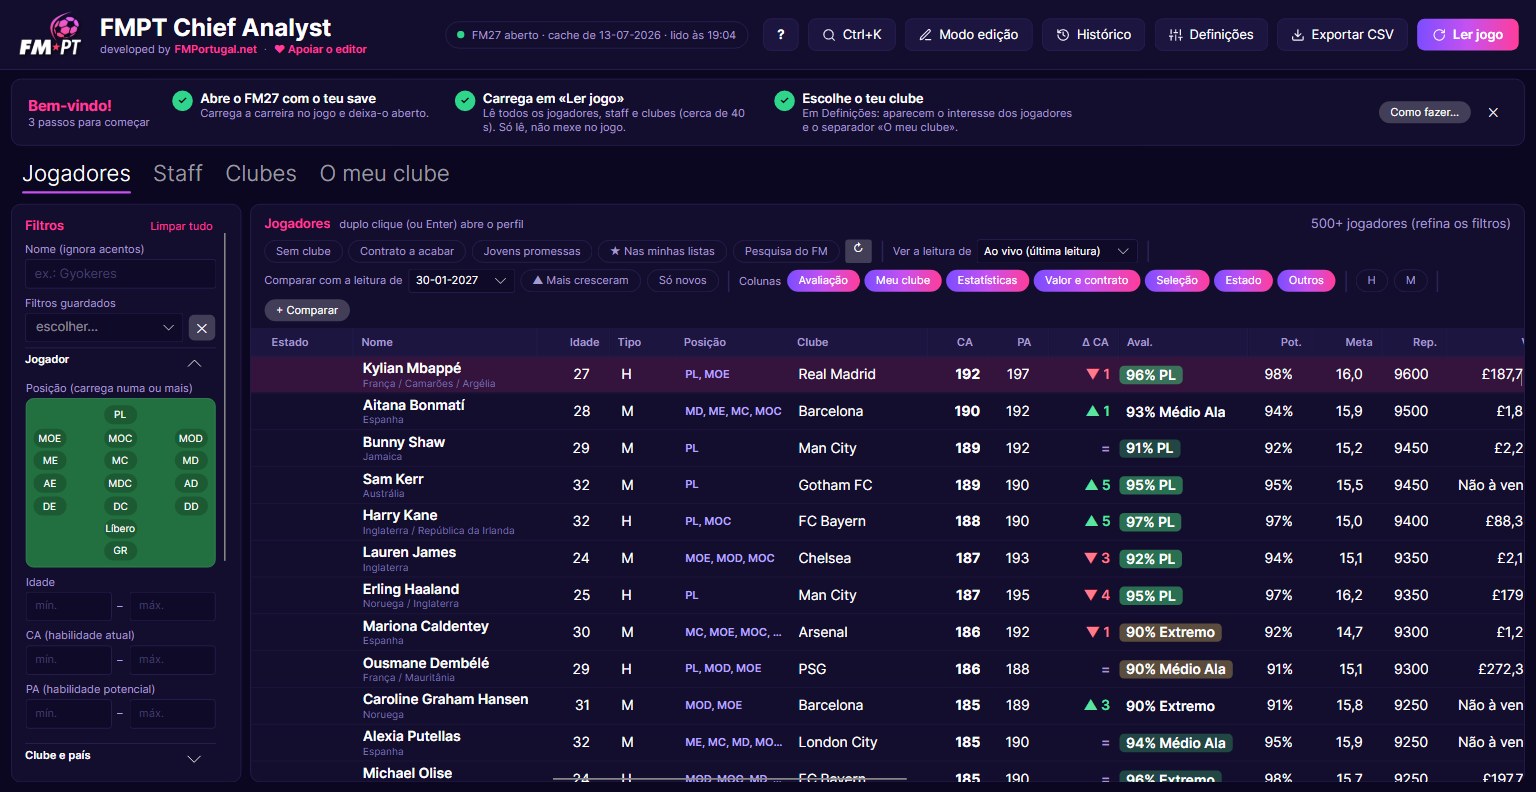Switch to the Clubes tab

[261, 174]
